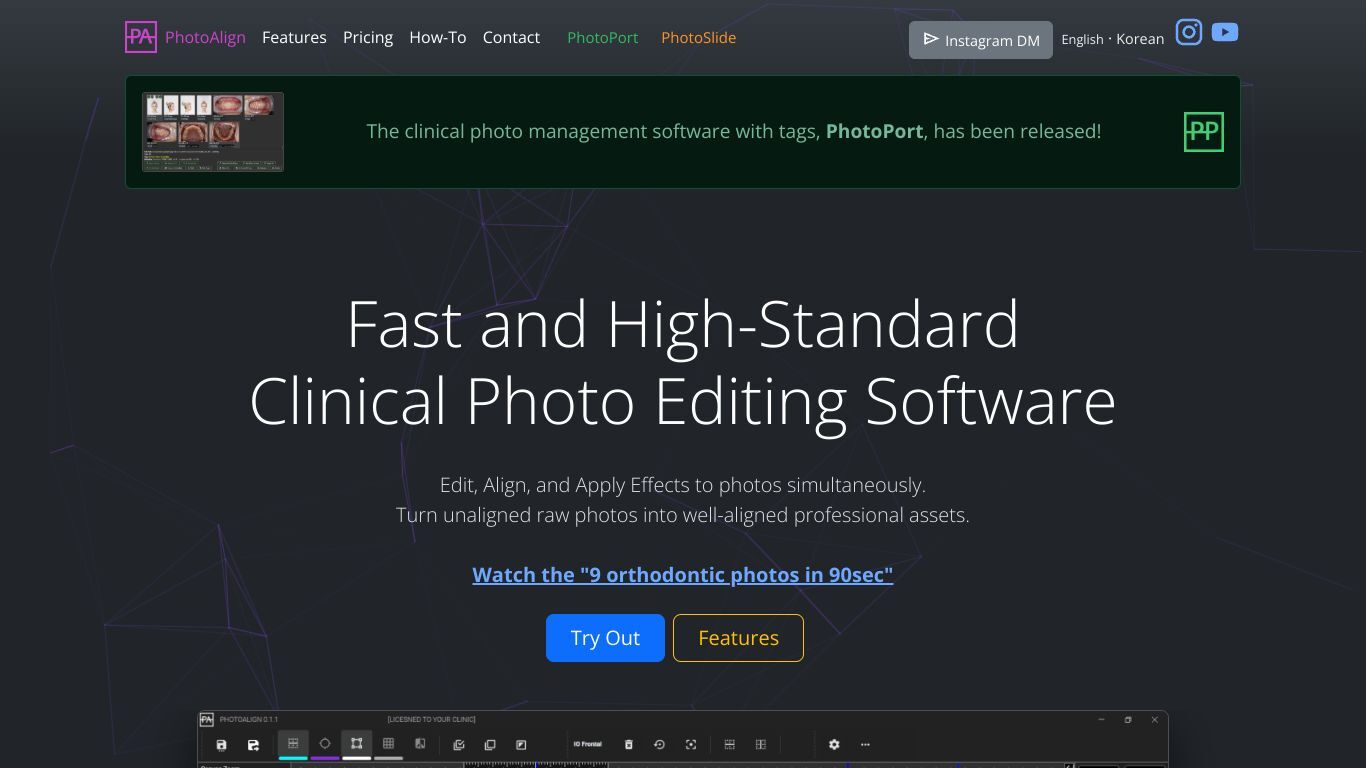The image size is (1366, 768).
Task: Switch the site language to Korean
Action: [1140, 40]
